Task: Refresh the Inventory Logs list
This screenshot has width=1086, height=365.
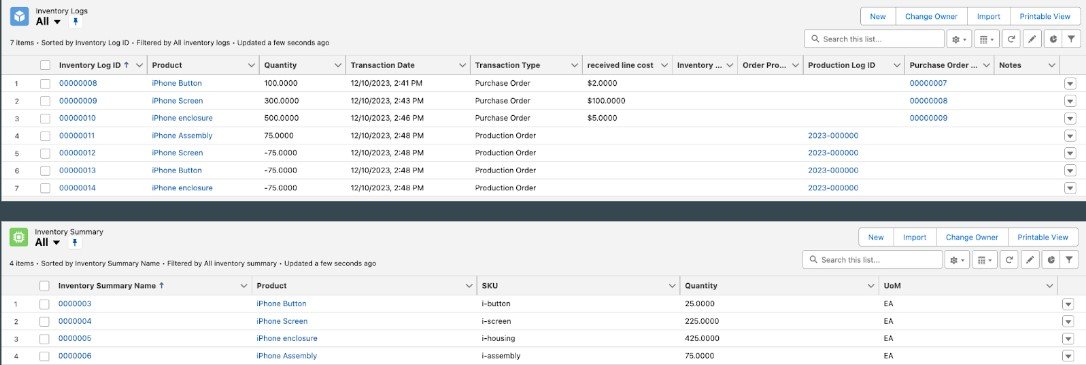Action: tap(1011, 39)
